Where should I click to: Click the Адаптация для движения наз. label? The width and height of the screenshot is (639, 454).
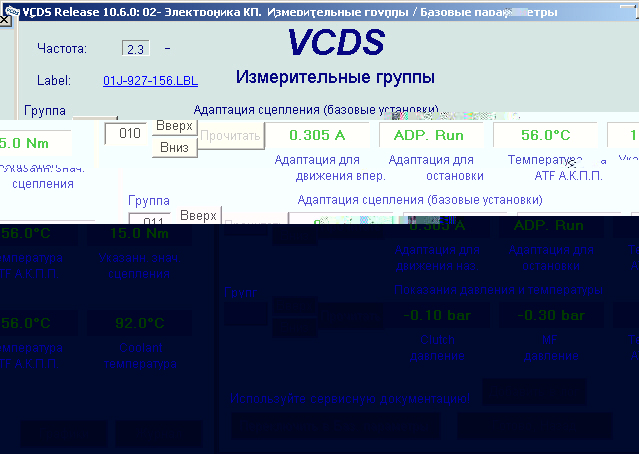tap(437, 258)
